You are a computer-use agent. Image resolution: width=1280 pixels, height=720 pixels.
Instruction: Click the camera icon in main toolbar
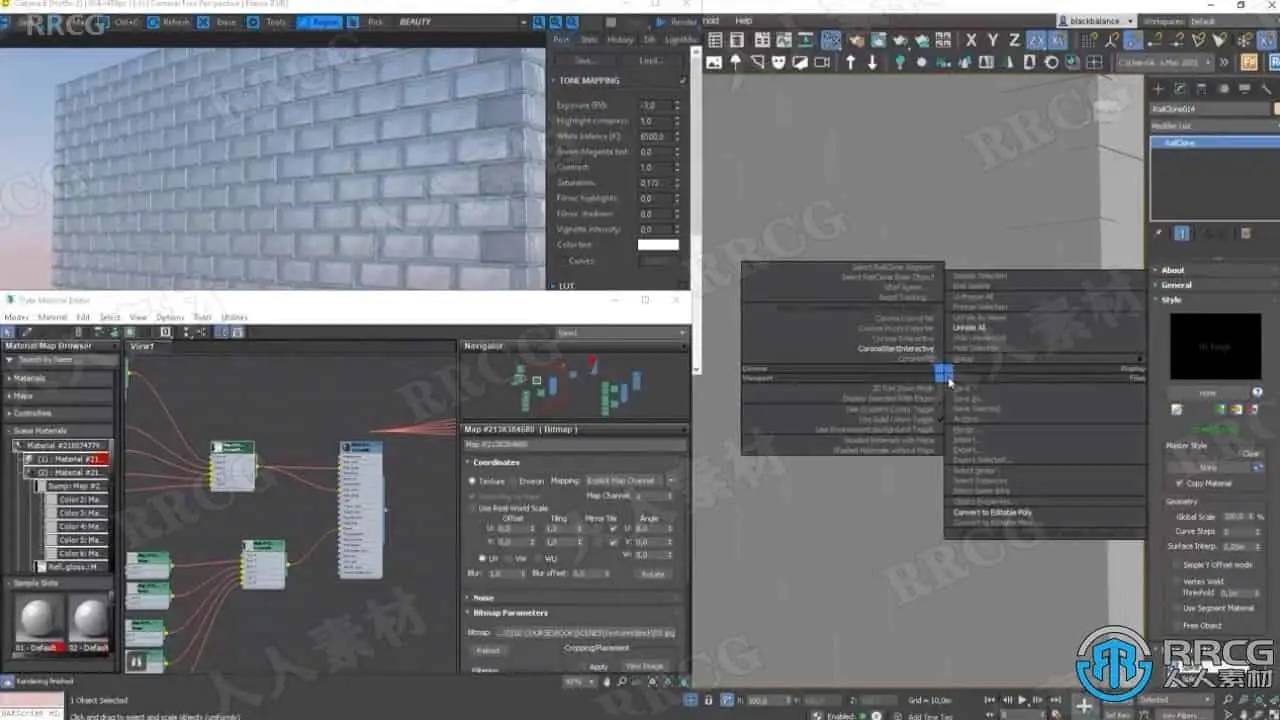click(x=822, y=62)
